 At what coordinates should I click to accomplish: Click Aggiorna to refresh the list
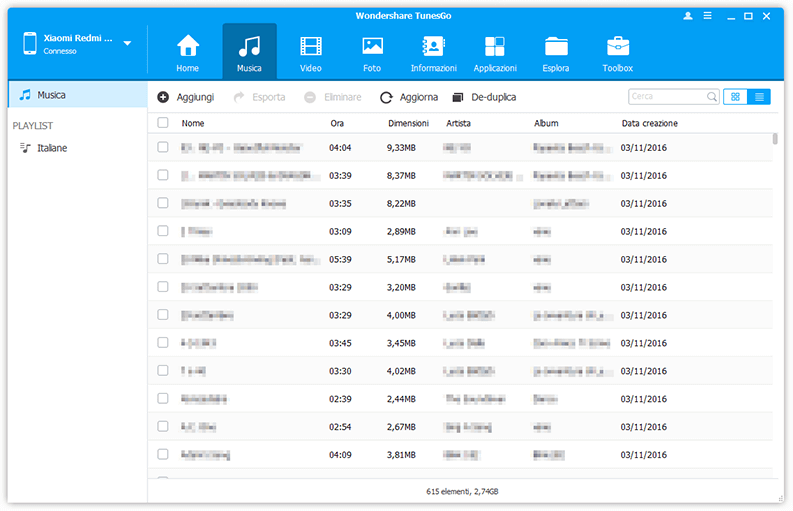[x=409, y=97]
